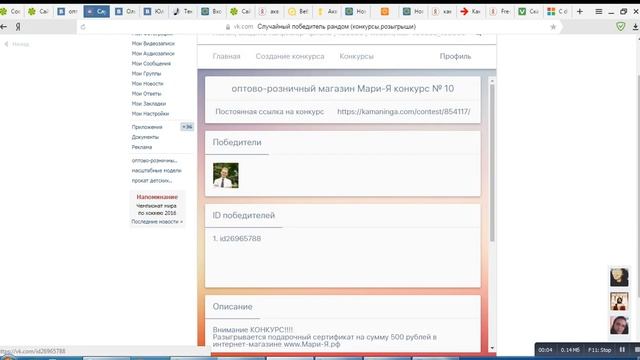Viewport: 640px width, 360px height.
Task: Open 'Мои Настройки' in the VK menu
Action: click(150, 114)
